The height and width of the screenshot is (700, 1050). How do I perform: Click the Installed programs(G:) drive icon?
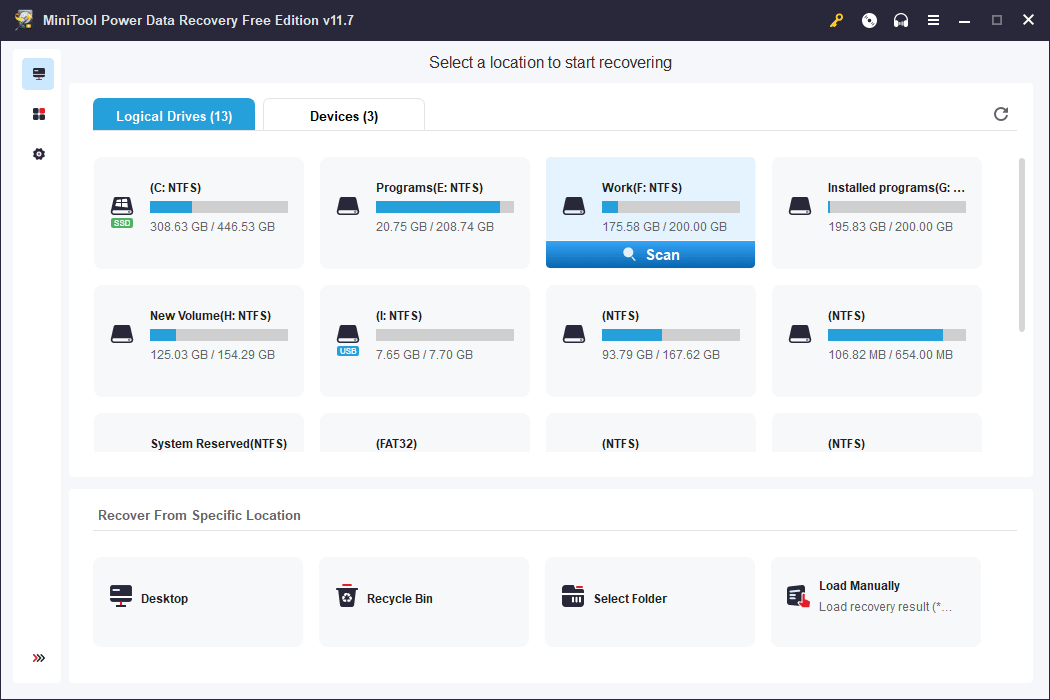(x=800, y=206)
